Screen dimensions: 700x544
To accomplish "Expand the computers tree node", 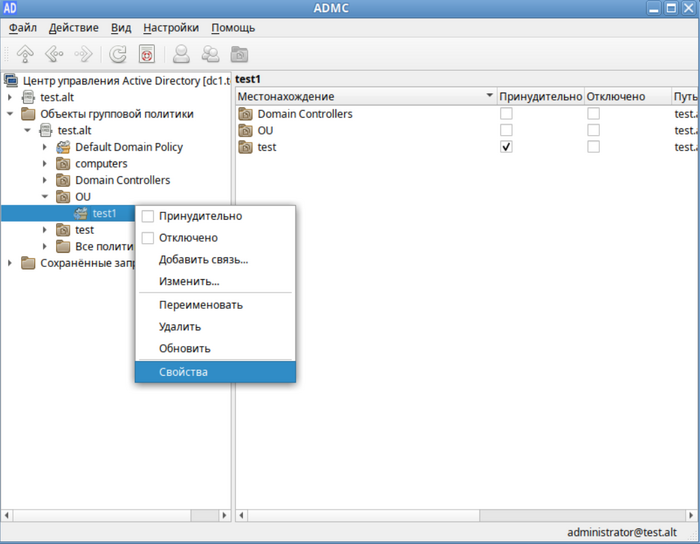I will [x=45, y=164].
